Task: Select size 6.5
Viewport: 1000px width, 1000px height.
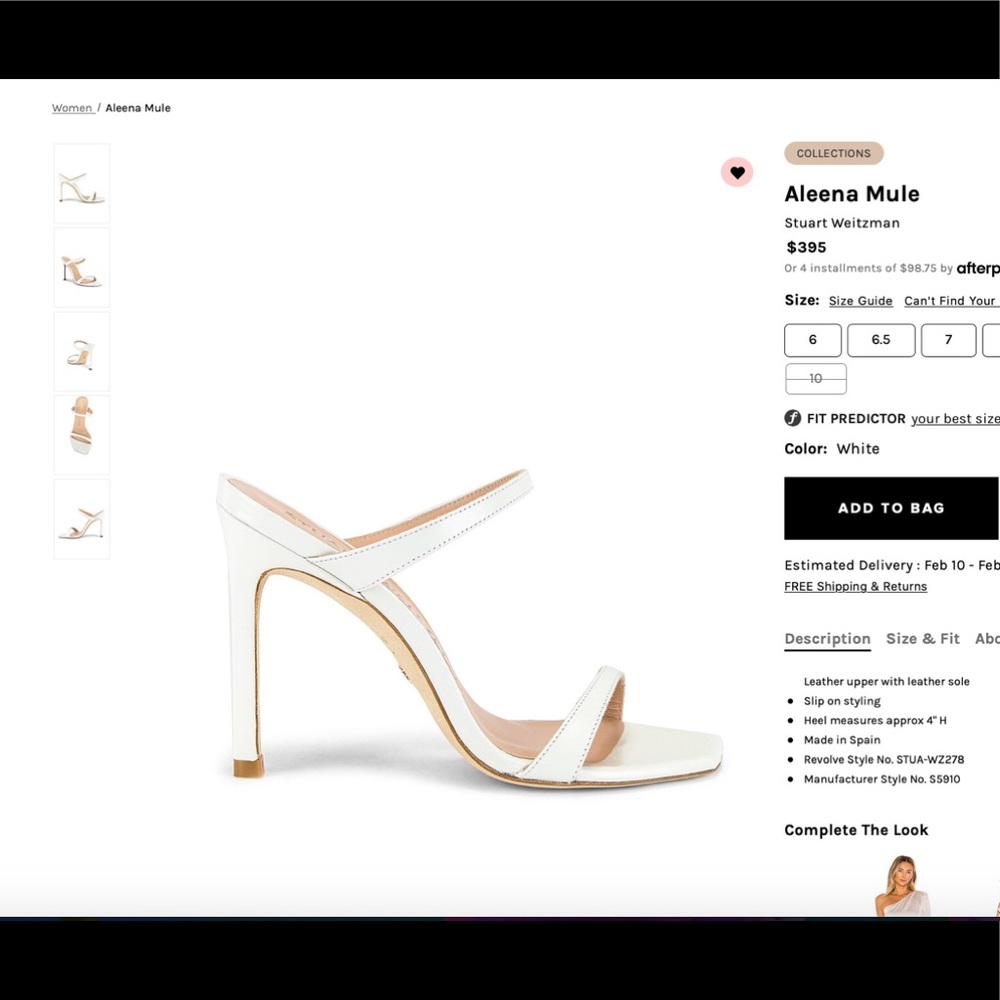Action: pyautogui.click(x=880, y=340)
